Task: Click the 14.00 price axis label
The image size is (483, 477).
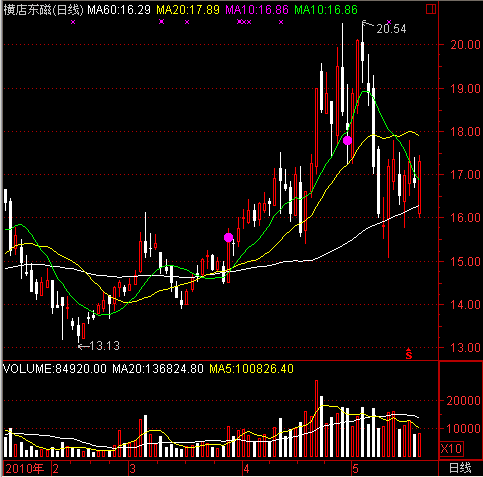Action: click(465, 305)
